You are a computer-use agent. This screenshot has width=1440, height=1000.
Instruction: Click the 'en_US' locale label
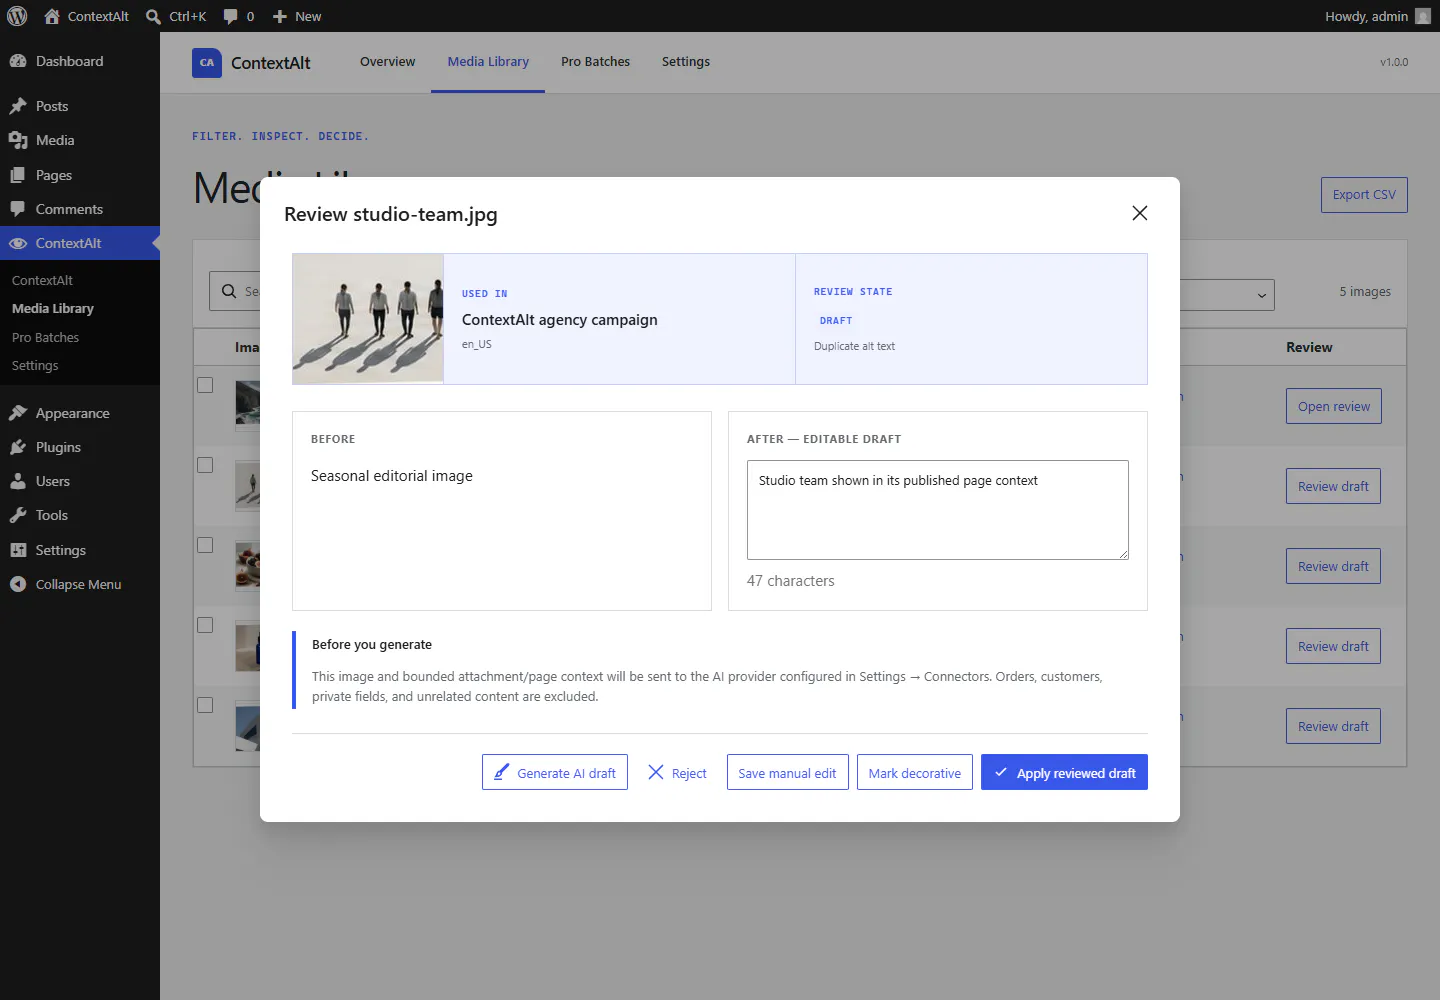[x=477, y=344]
